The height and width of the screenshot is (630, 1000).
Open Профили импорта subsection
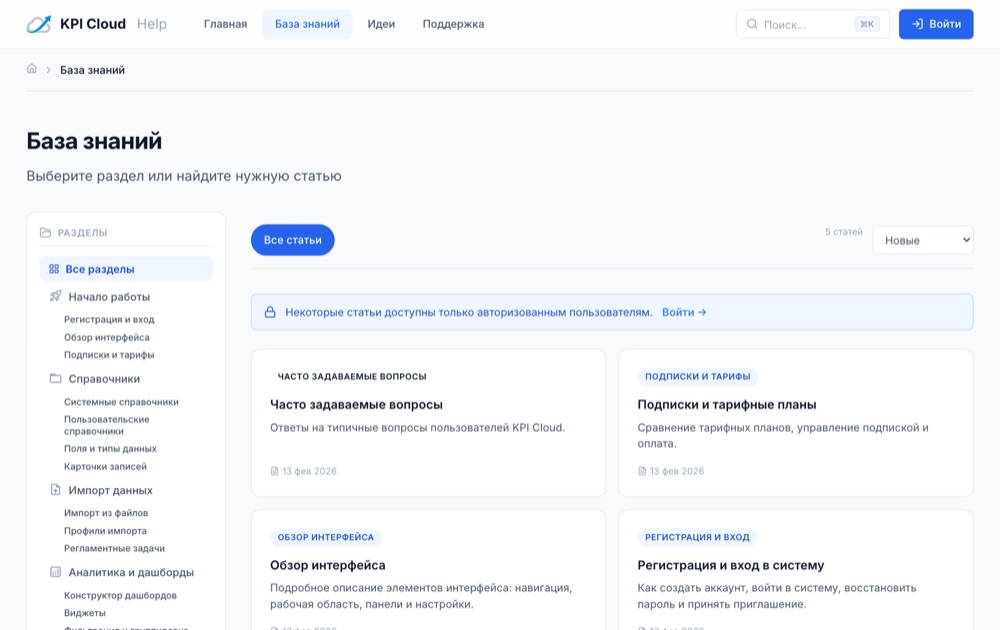coord(105,531)
